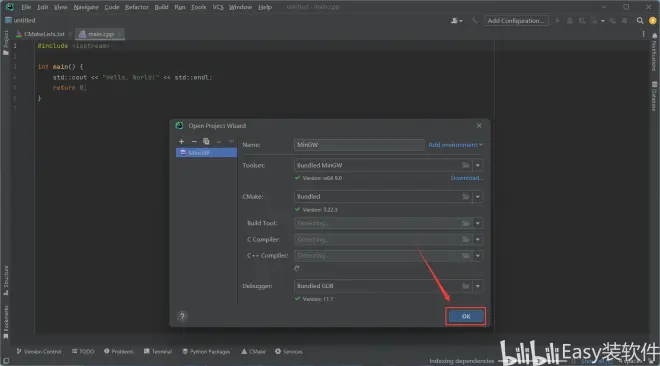Remove selected toolchain with minus icon
Screen dimensions: 660x366
pyautogui.click(x=194, y=141)
